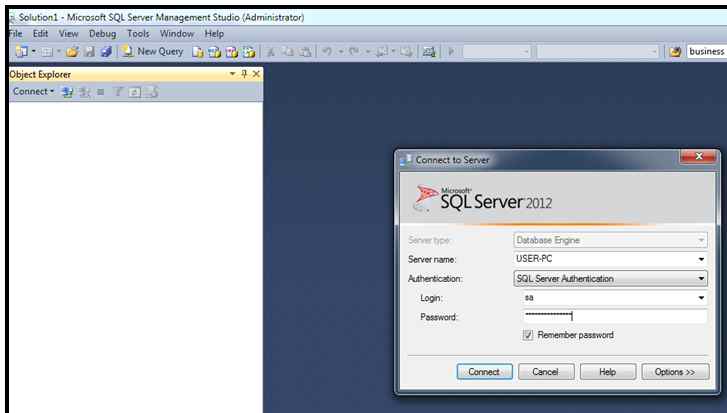Open the Server name dropdown showing USER-PC
The image size is (727, 413).
pos(701,260)
